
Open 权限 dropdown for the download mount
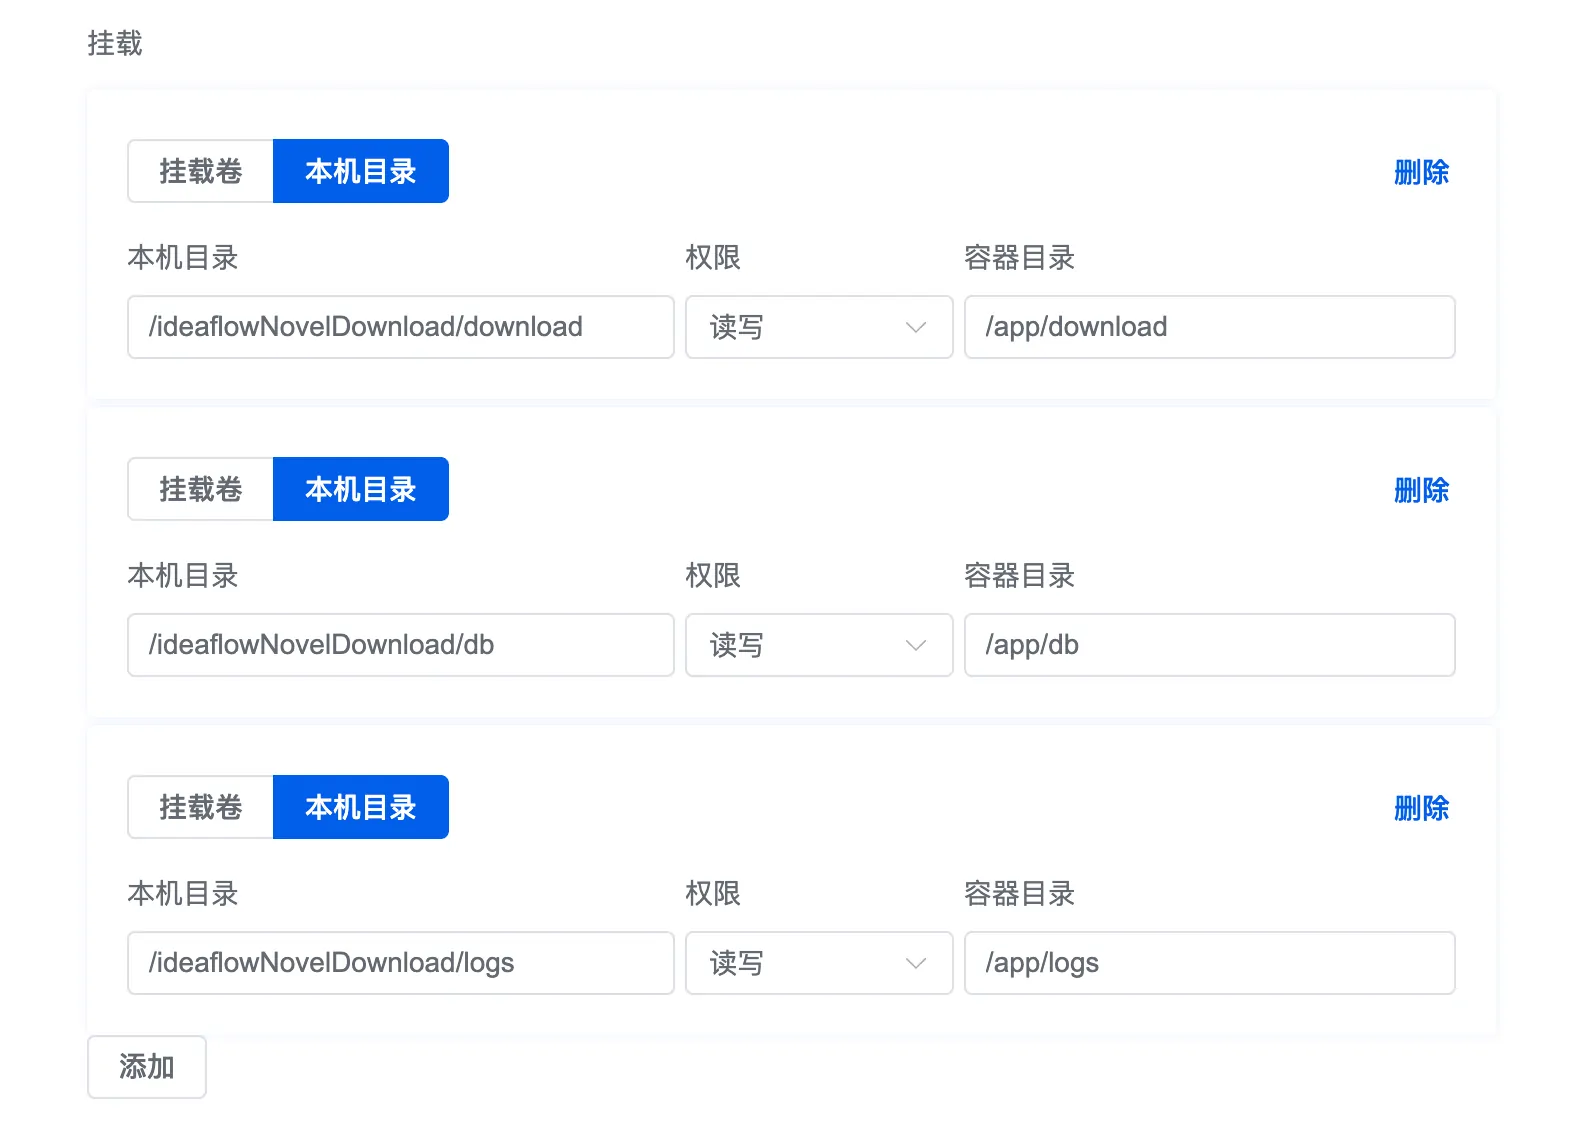(819, 327)
